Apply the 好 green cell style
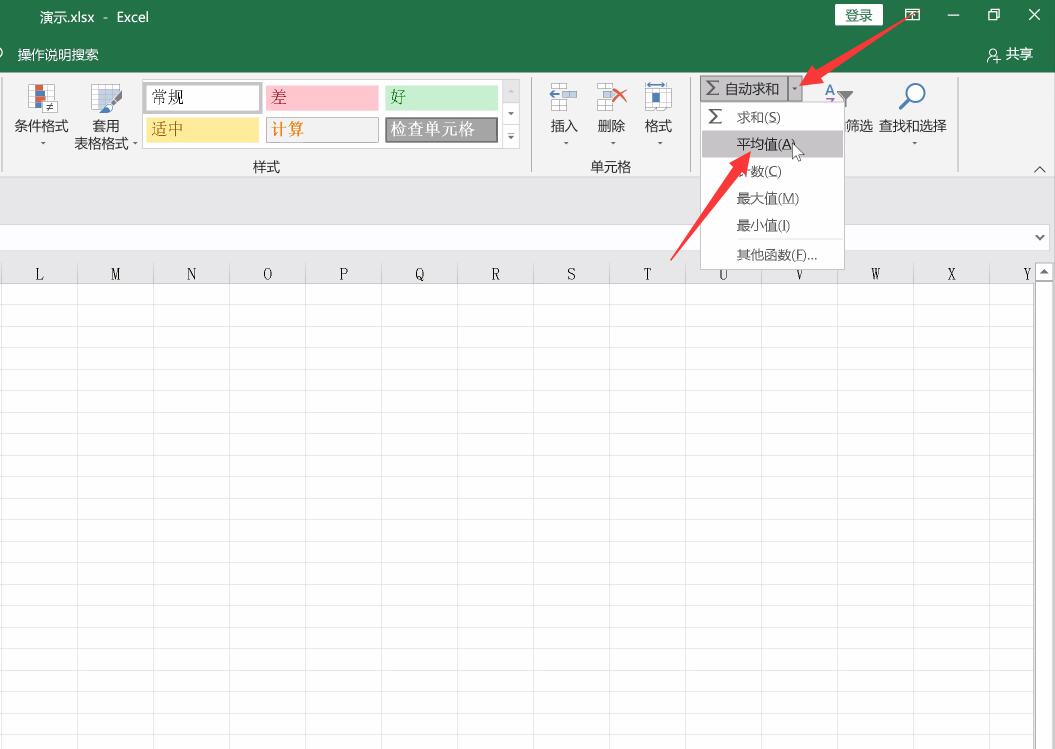 coord(441,98)
